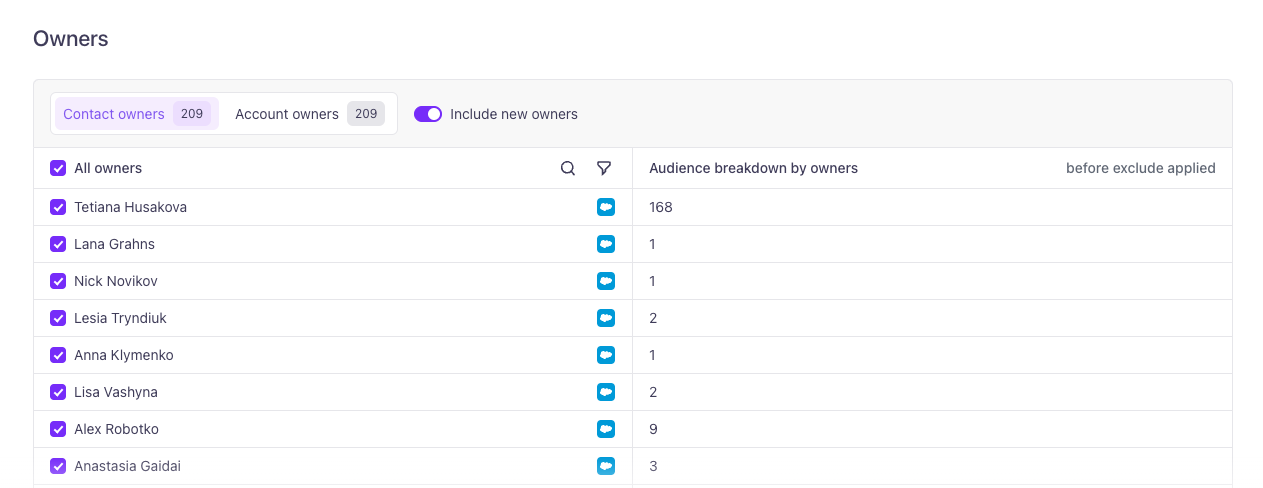Uncheck Lisa Vashyna checkbox

click(58, 392)
